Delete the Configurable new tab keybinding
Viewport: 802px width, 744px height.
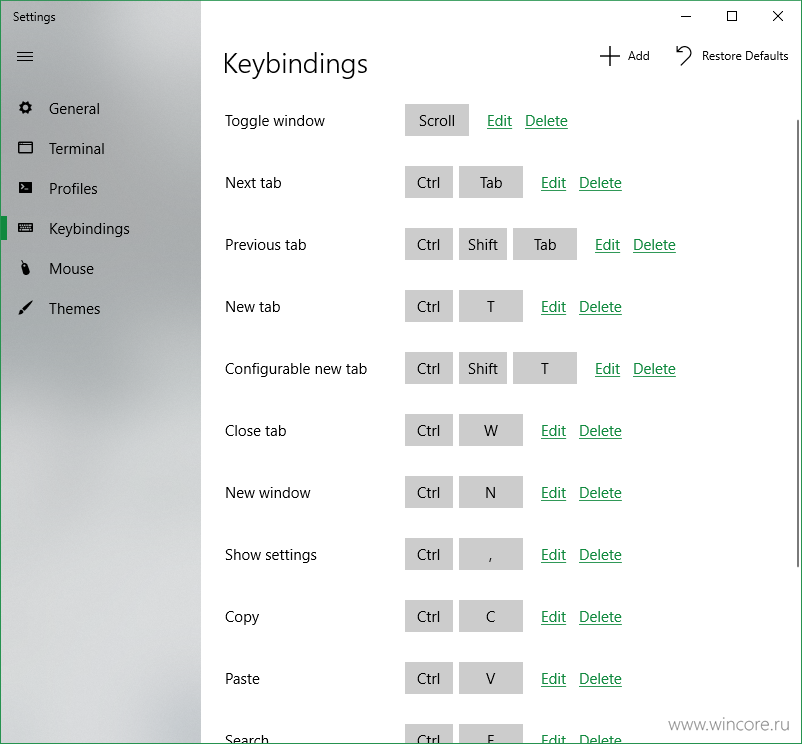(x=654, y=369)
